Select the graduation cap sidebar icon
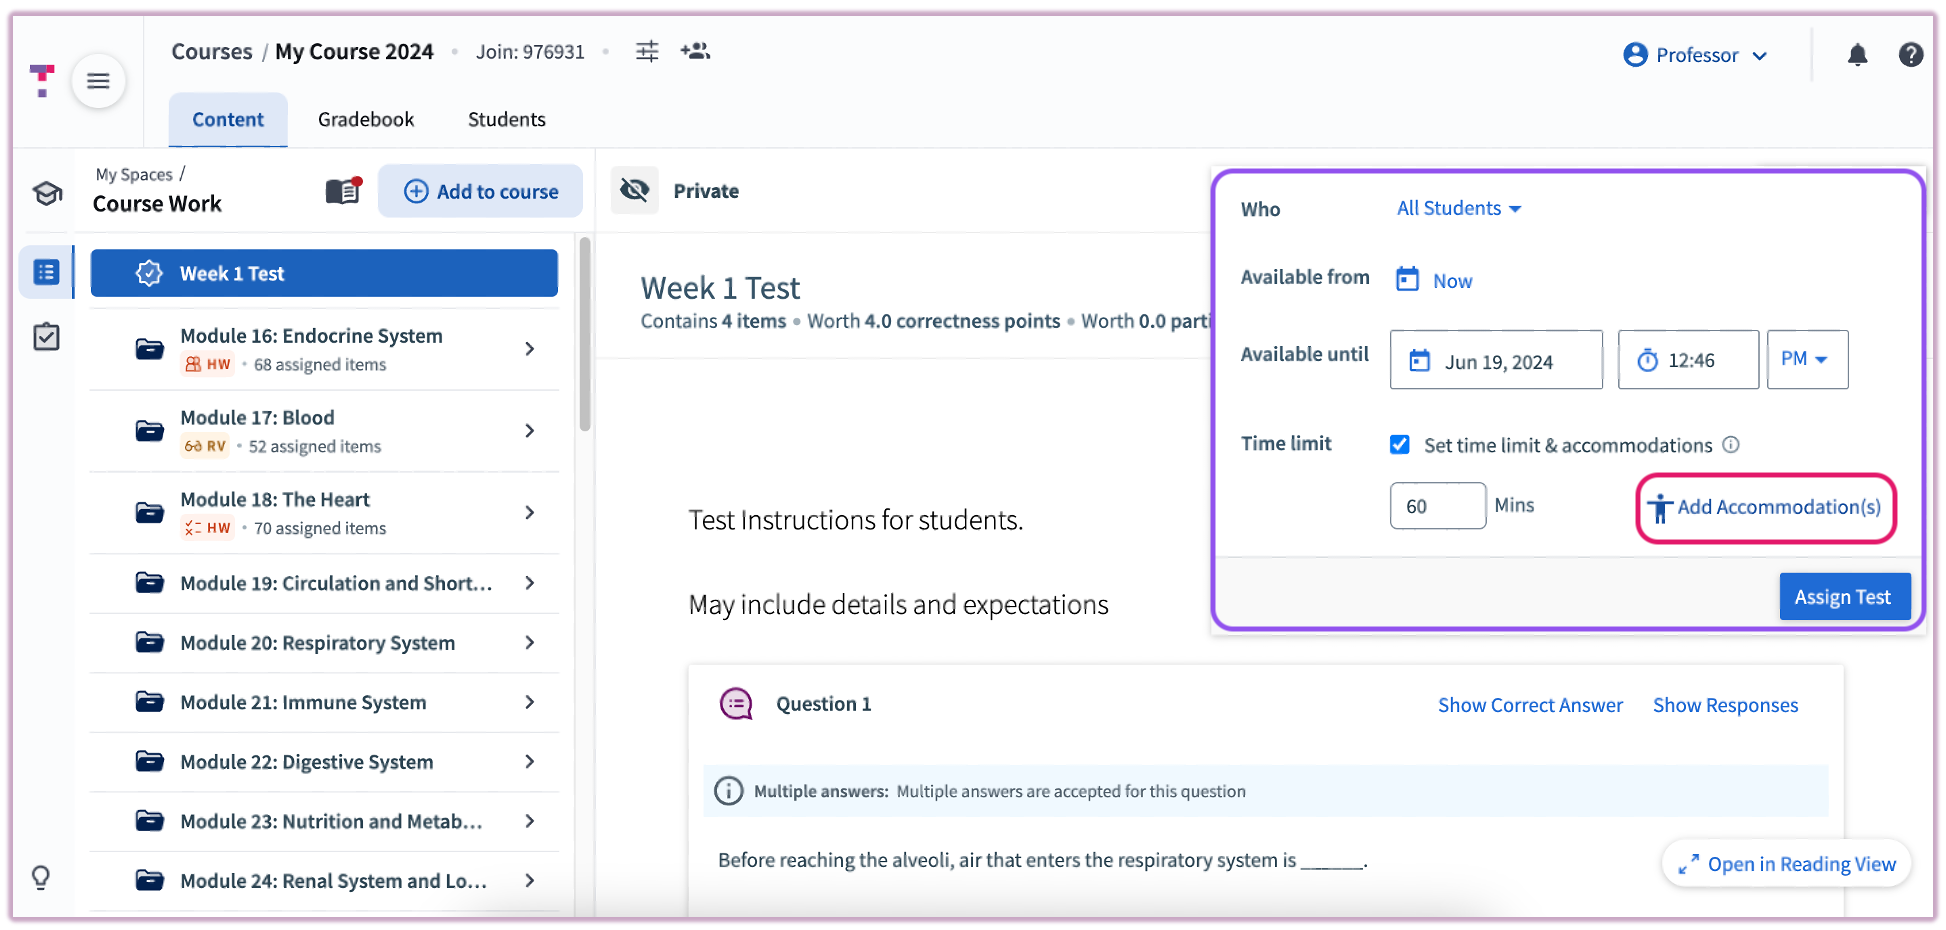The width and height of the screenshot is (1946, 930). 47,192
